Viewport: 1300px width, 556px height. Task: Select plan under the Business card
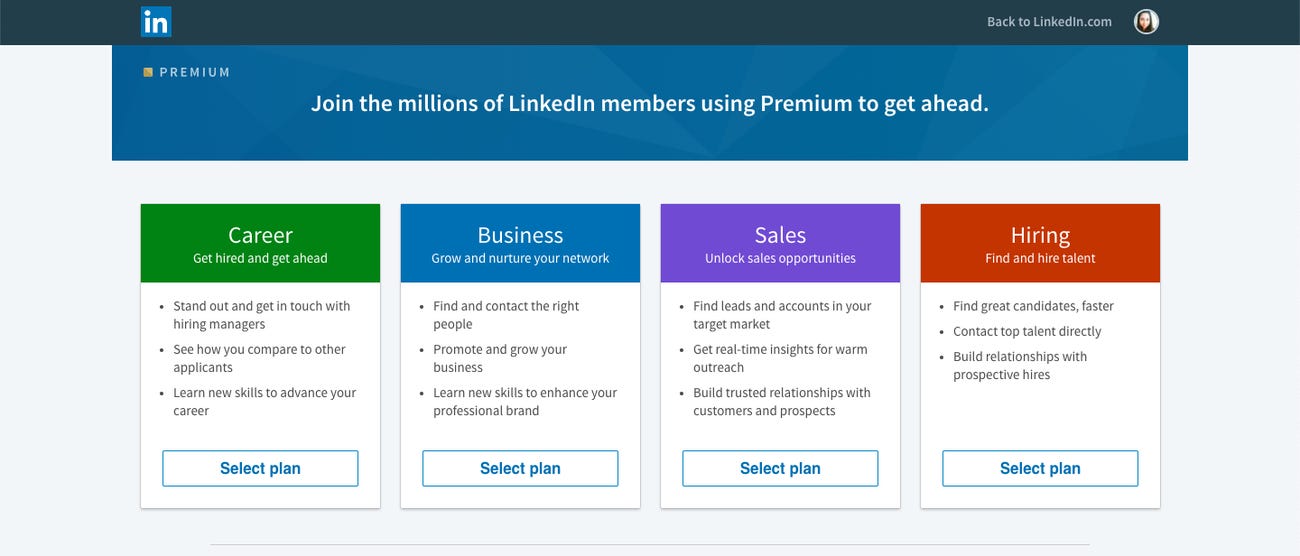point(520,468)
